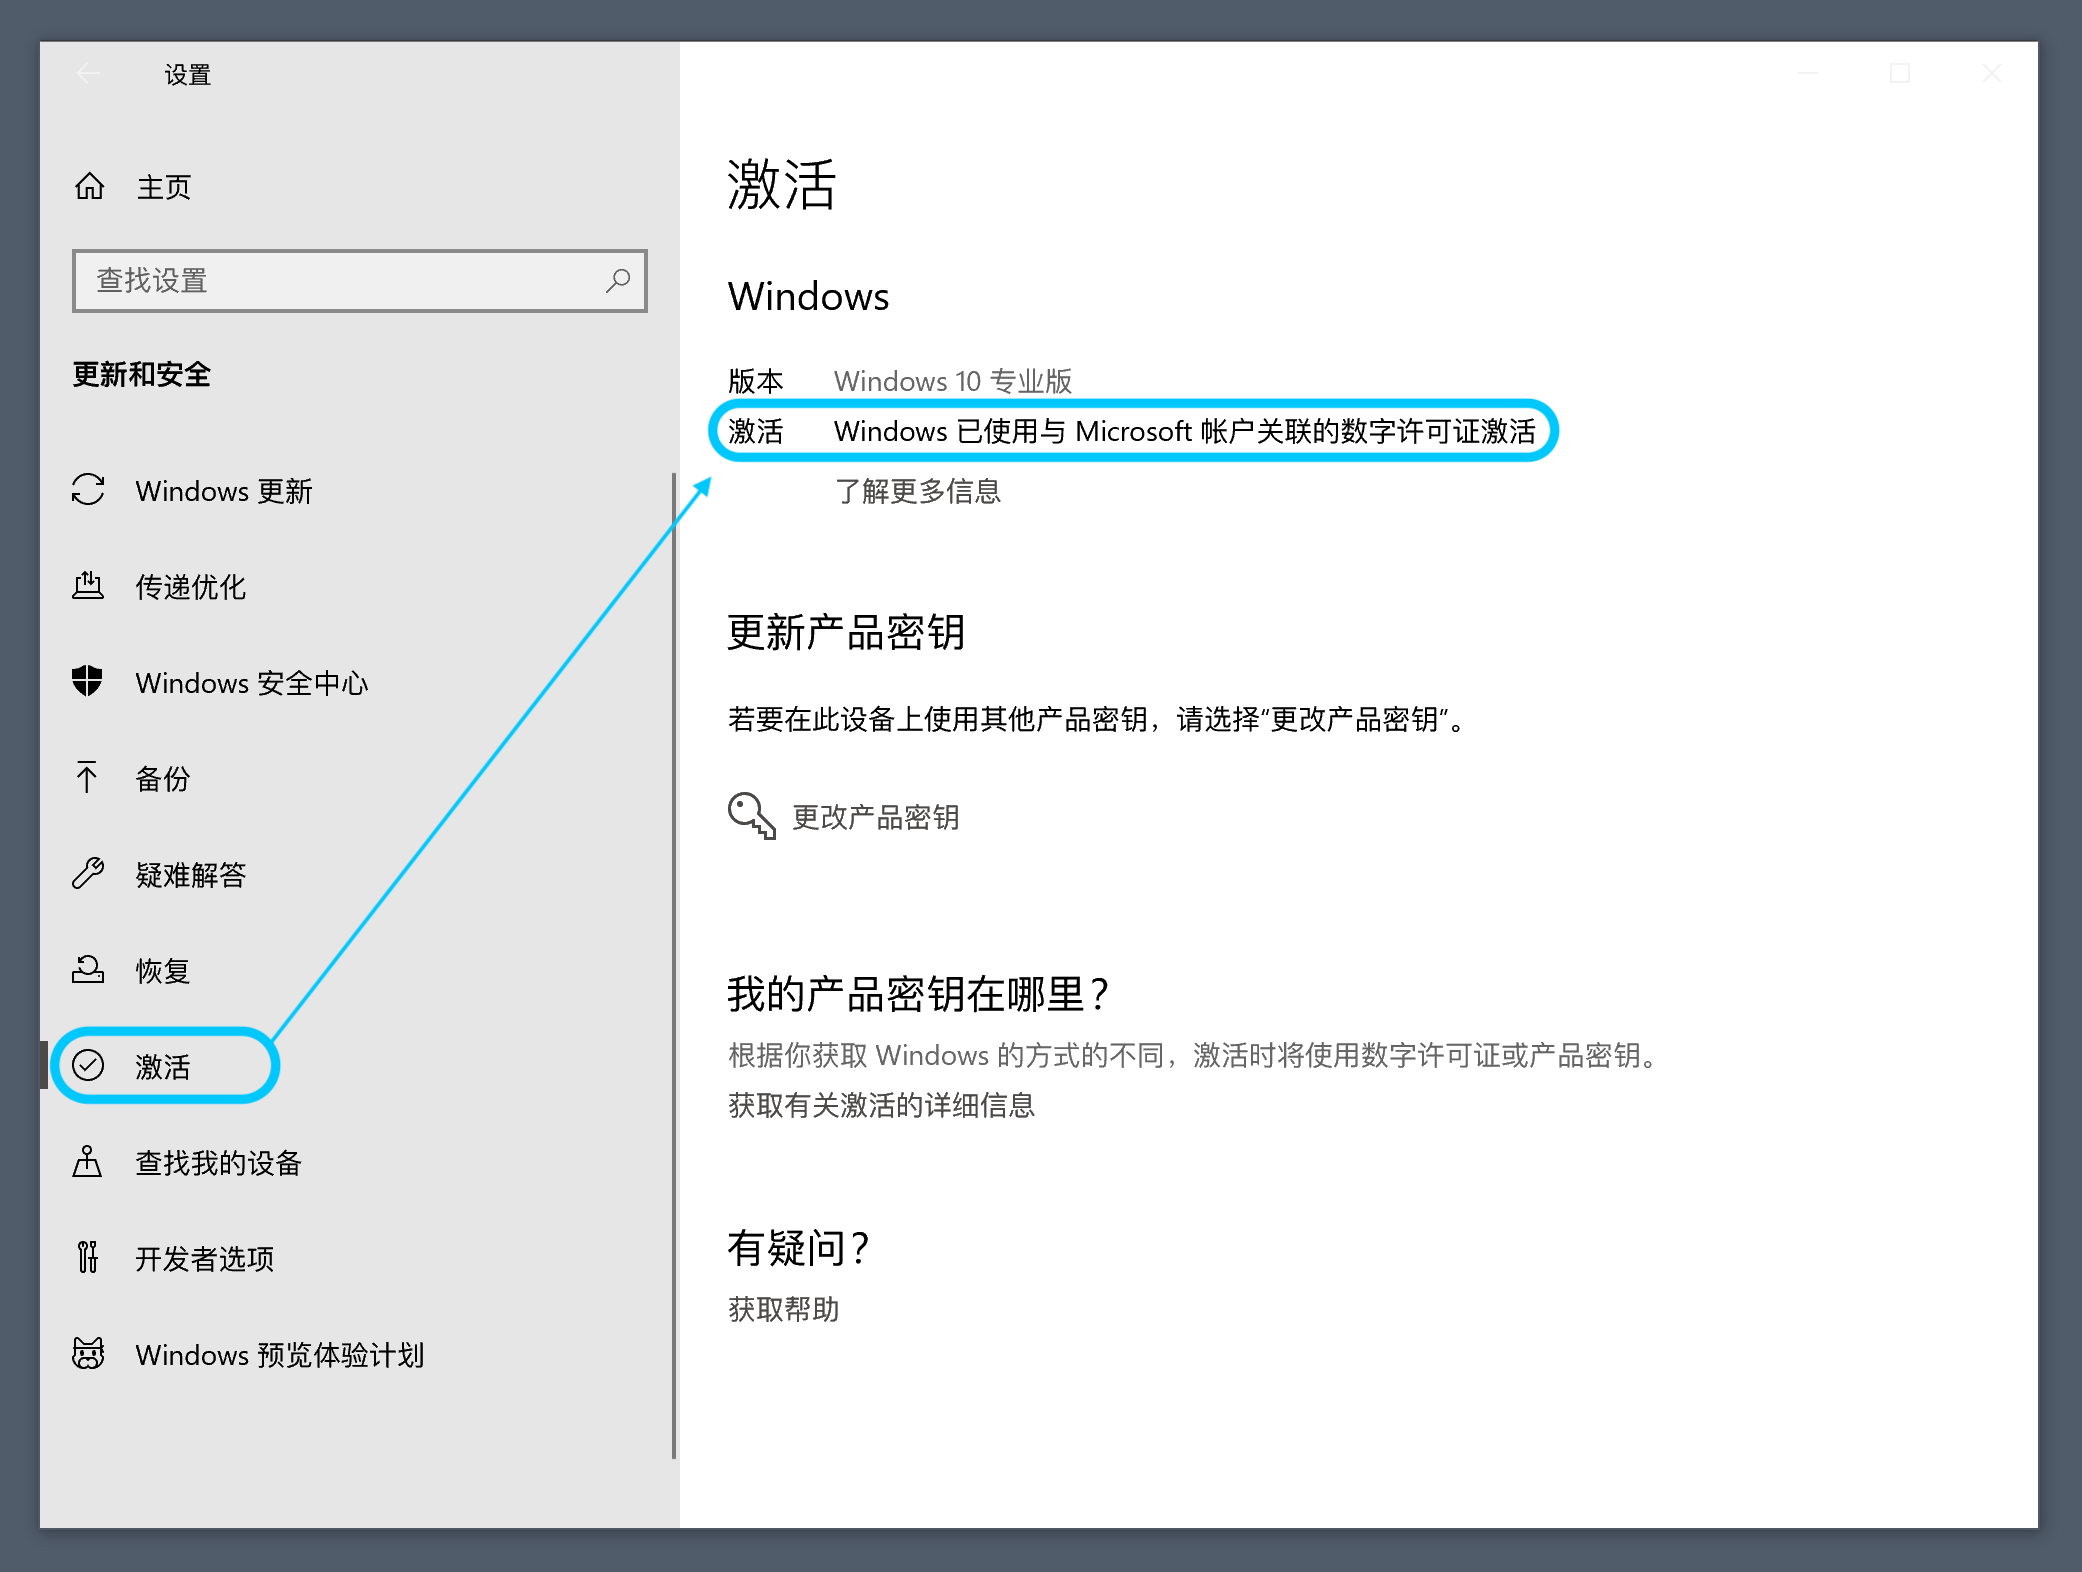The width and height of the screenshot is (2082, 1572).
Task: Select the 激活 sidebar item
Action: tap(163, 1067)
